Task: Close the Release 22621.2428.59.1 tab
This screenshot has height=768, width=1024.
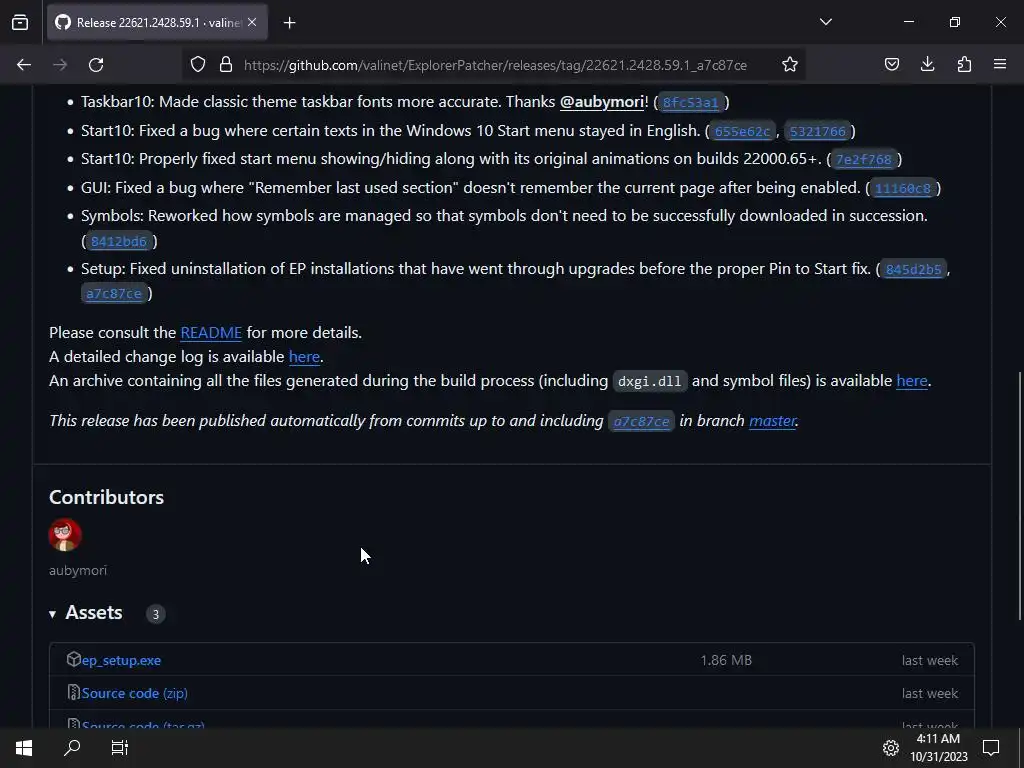Action: click(x=252, y=22)
